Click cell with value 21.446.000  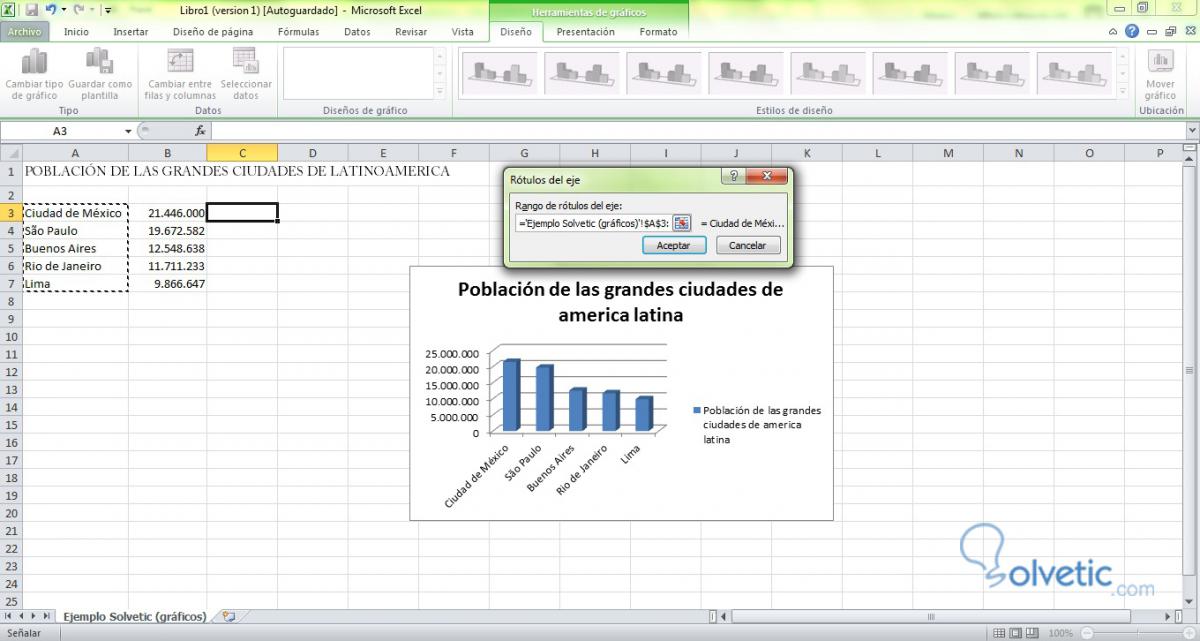tap(167, 213)
